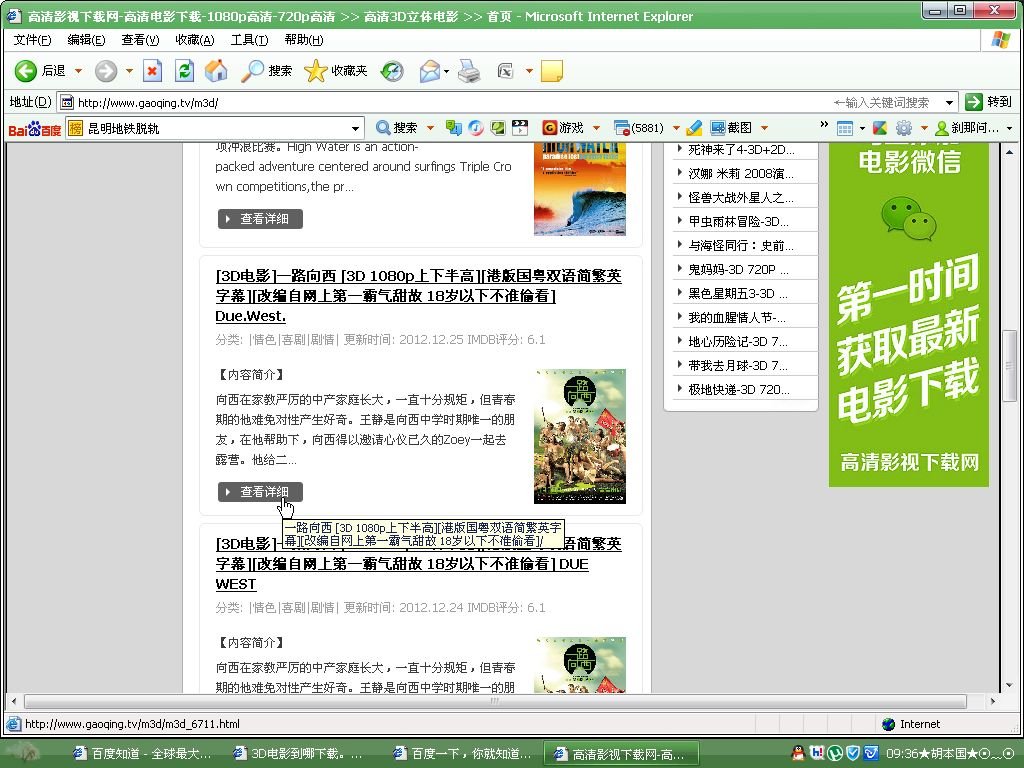This screenshot has width=1024, height=768.
Task: Expand the 后退 back button dropdown arrow
Action: click(77, 71)
